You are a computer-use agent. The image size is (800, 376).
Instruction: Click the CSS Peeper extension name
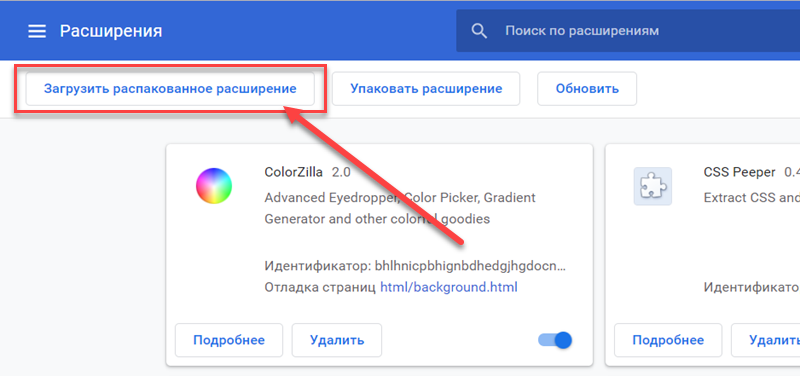click(x=739, y=172)
